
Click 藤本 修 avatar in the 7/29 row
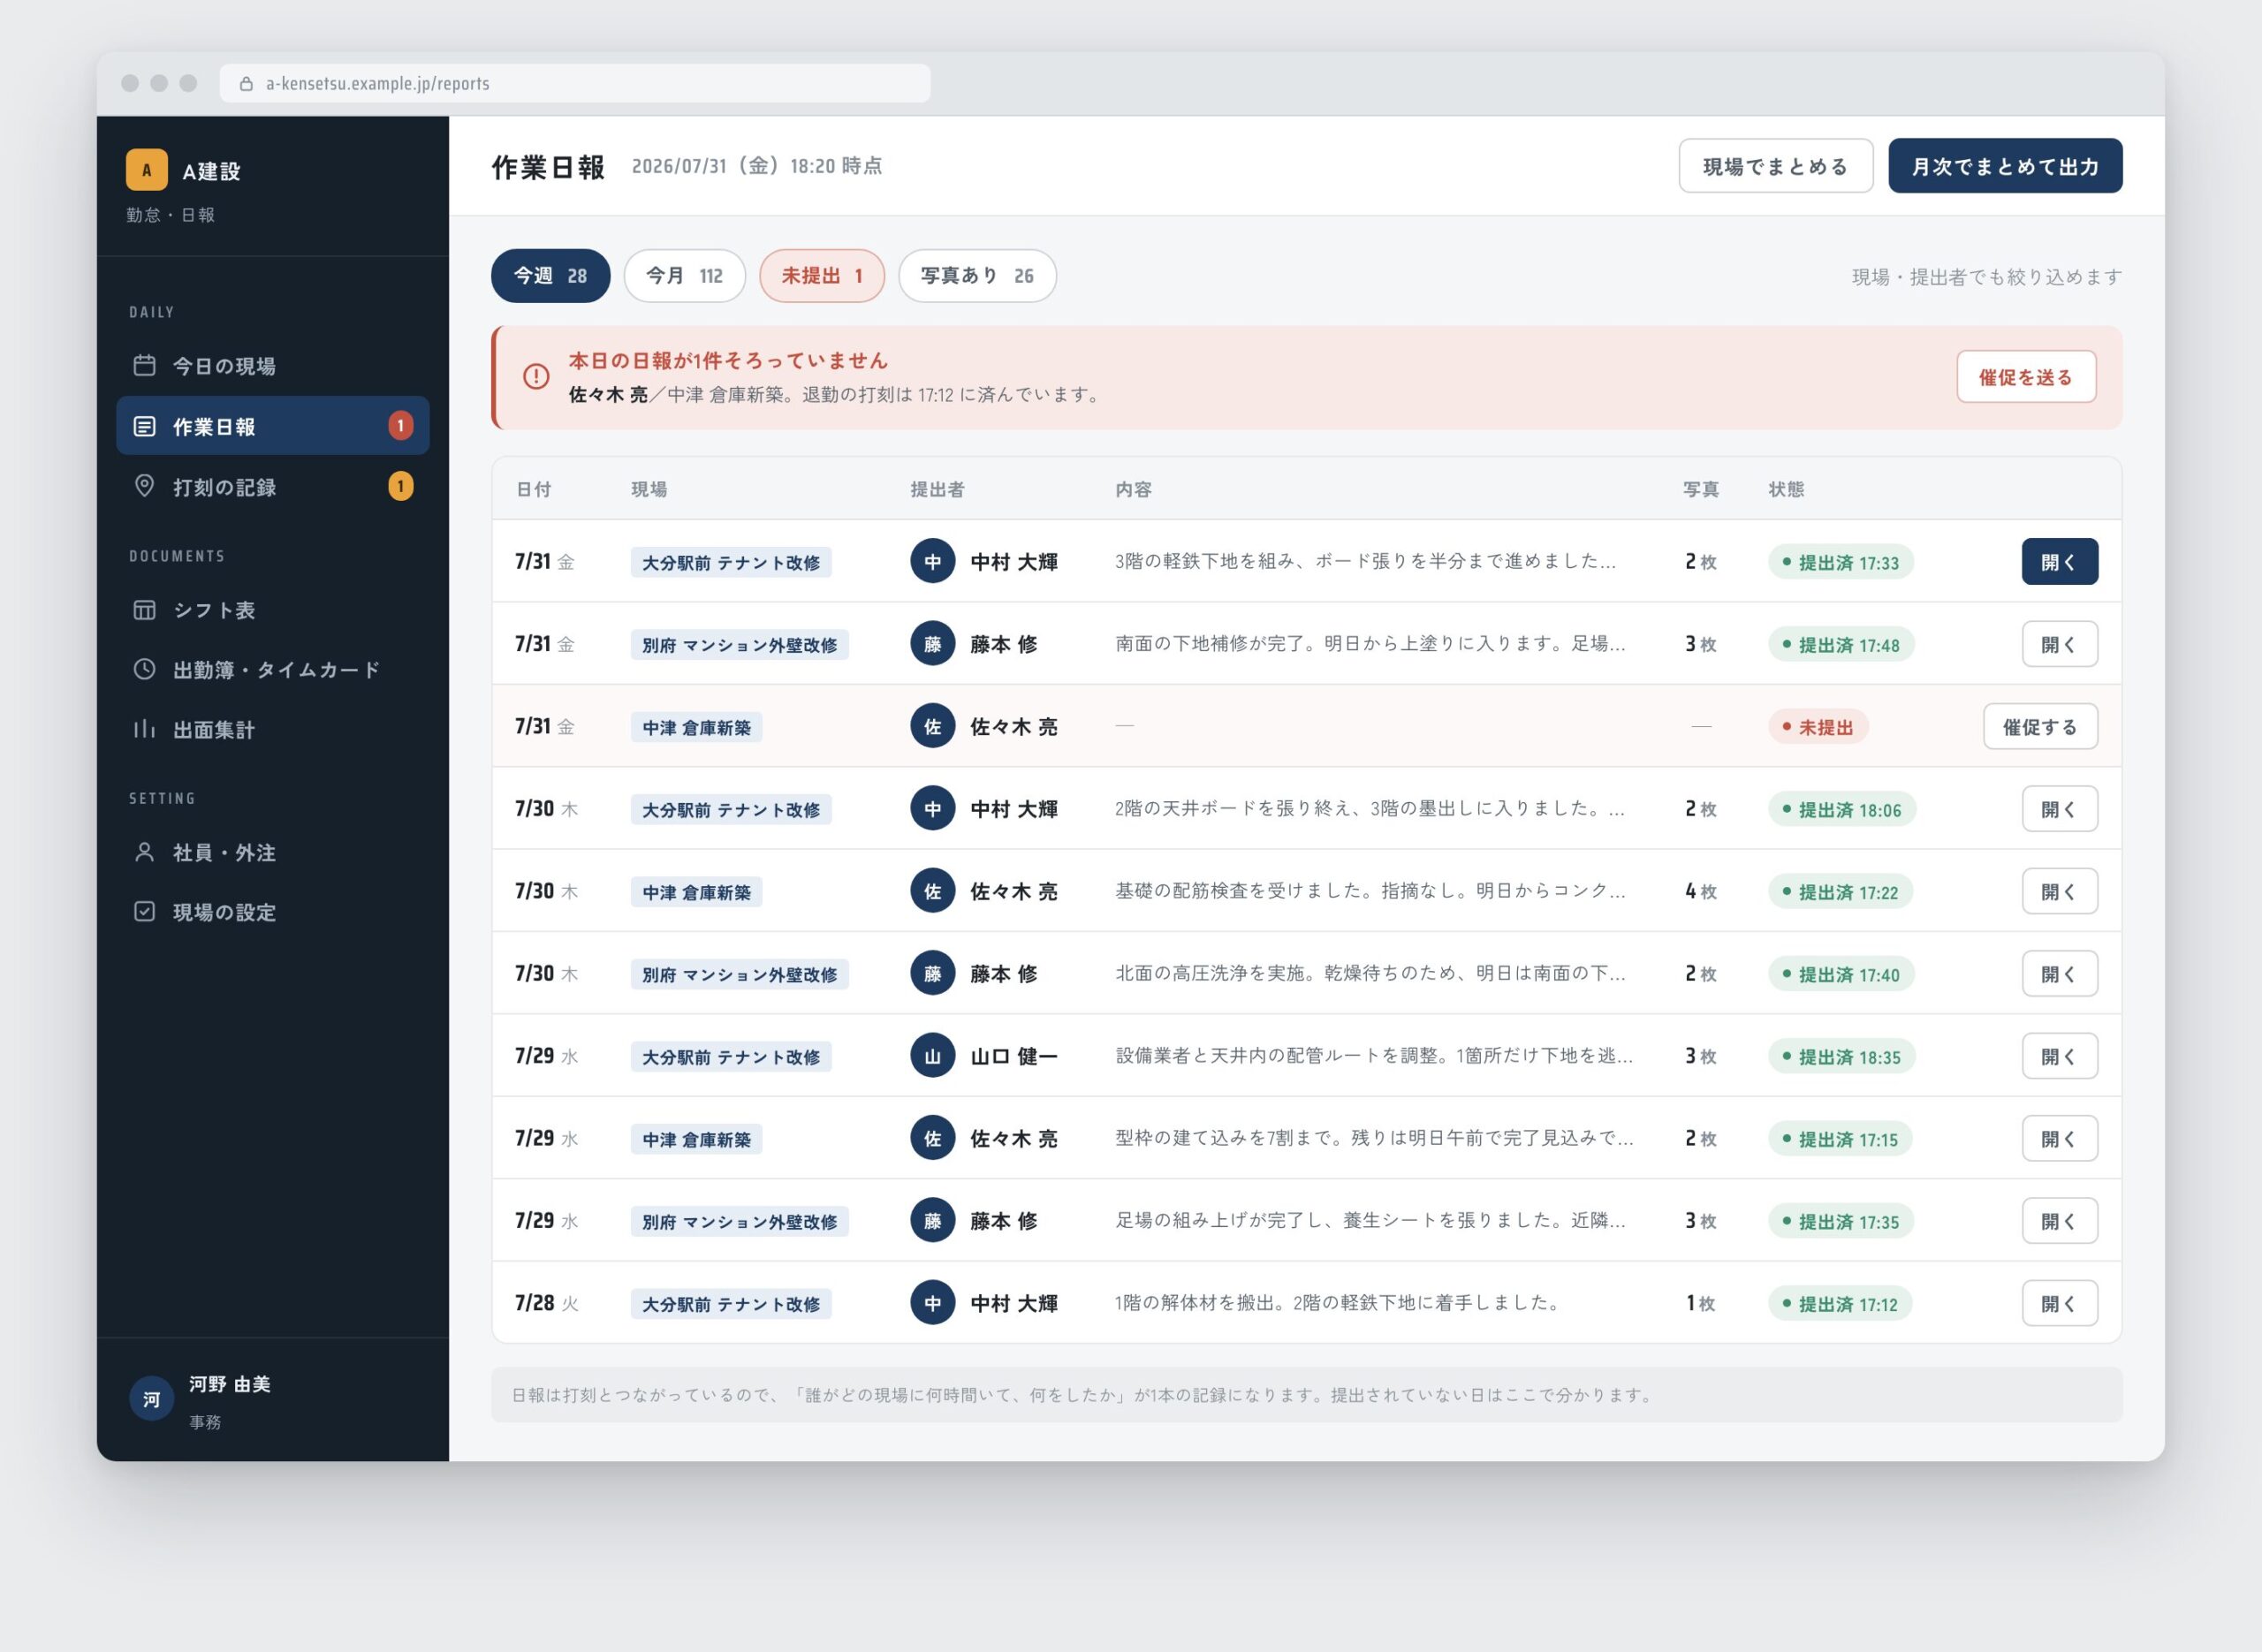[932, 1220]
